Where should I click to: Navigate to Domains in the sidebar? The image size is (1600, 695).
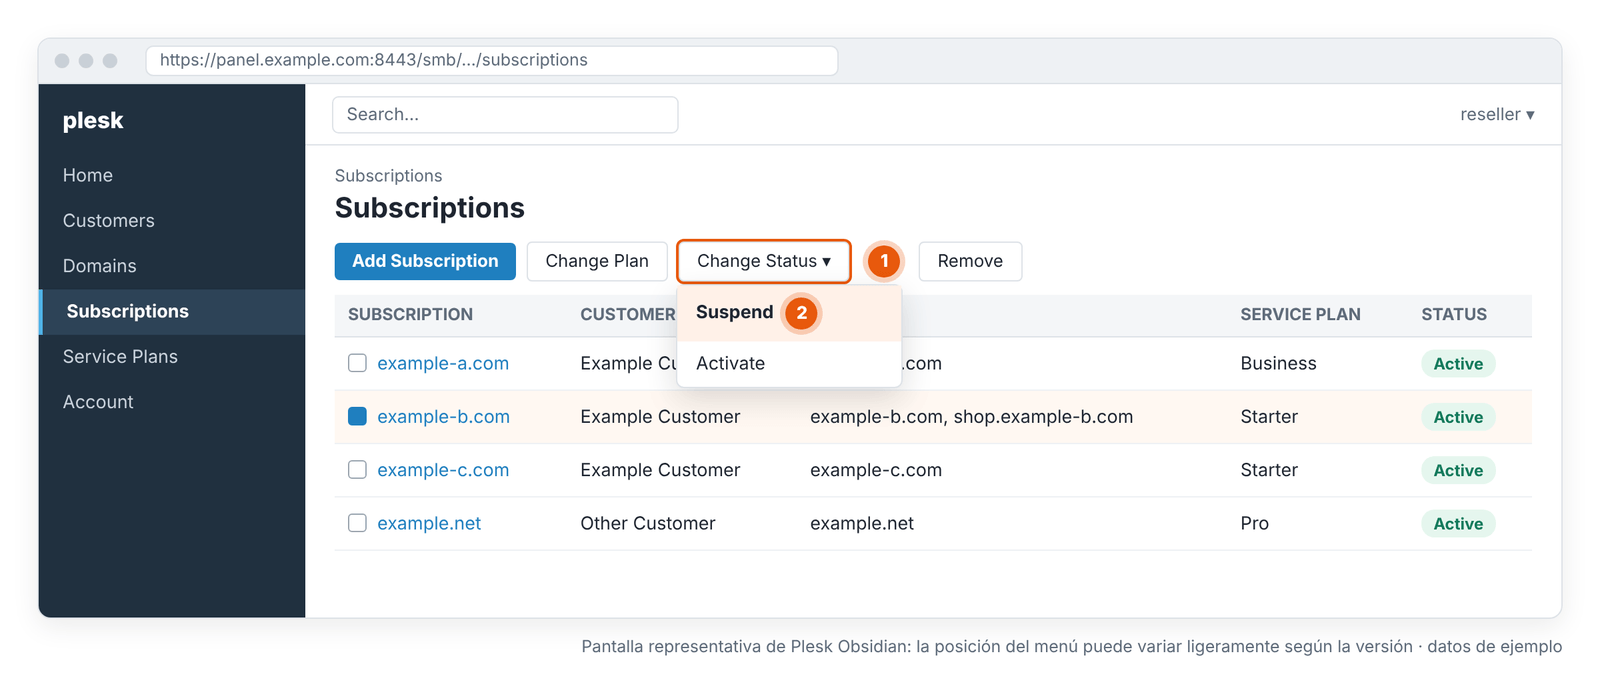point(100,266)
